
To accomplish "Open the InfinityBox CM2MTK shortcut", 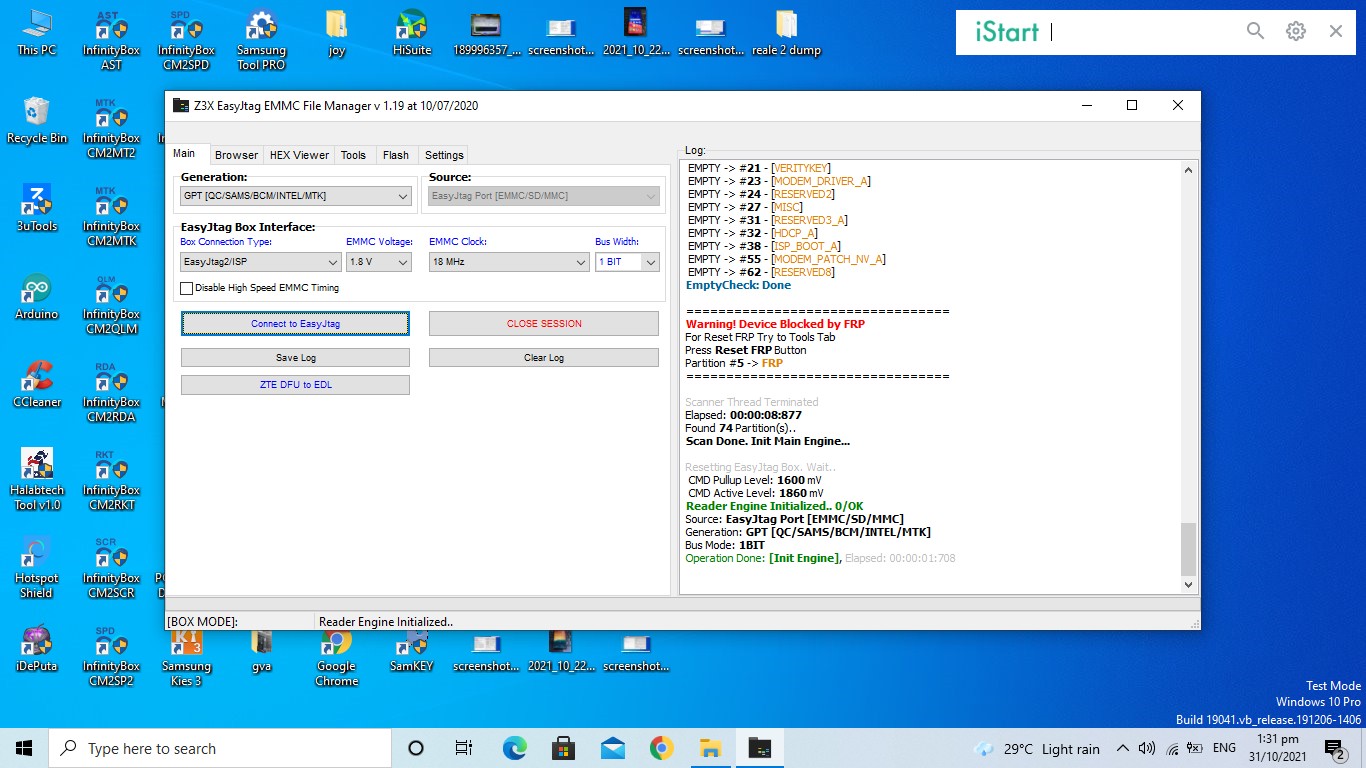I will click(x=111, y=216).
